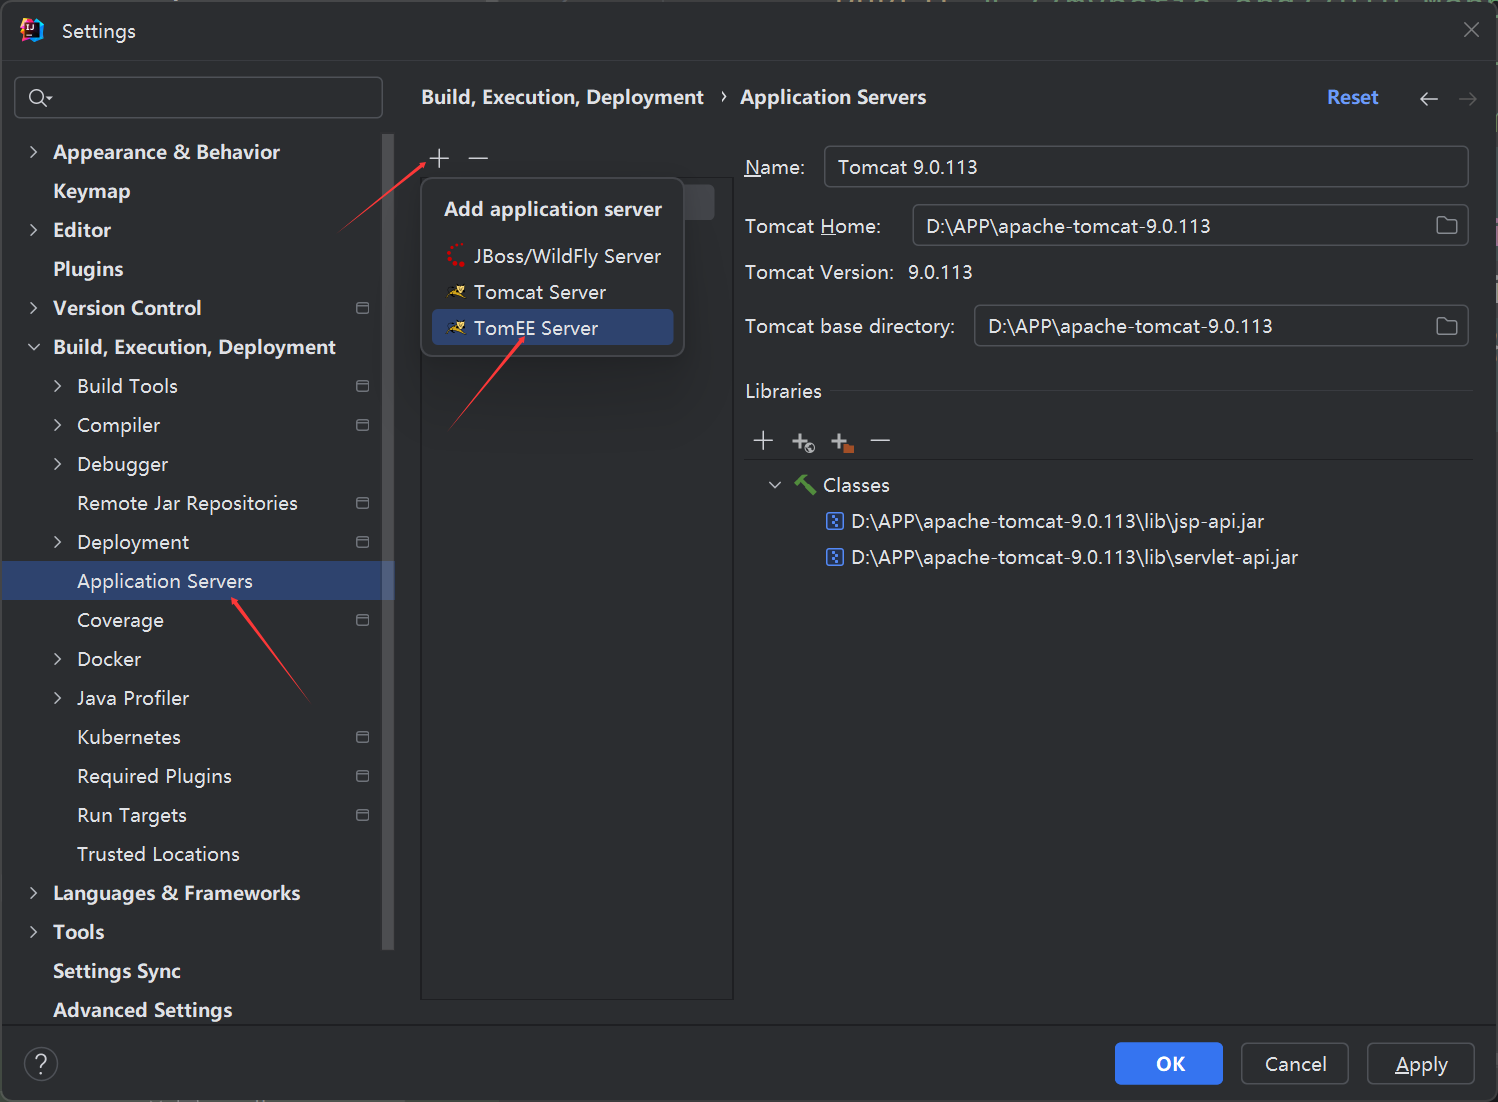
Task: Click the project-level icon beside Compiler
Action: (362, 425)
